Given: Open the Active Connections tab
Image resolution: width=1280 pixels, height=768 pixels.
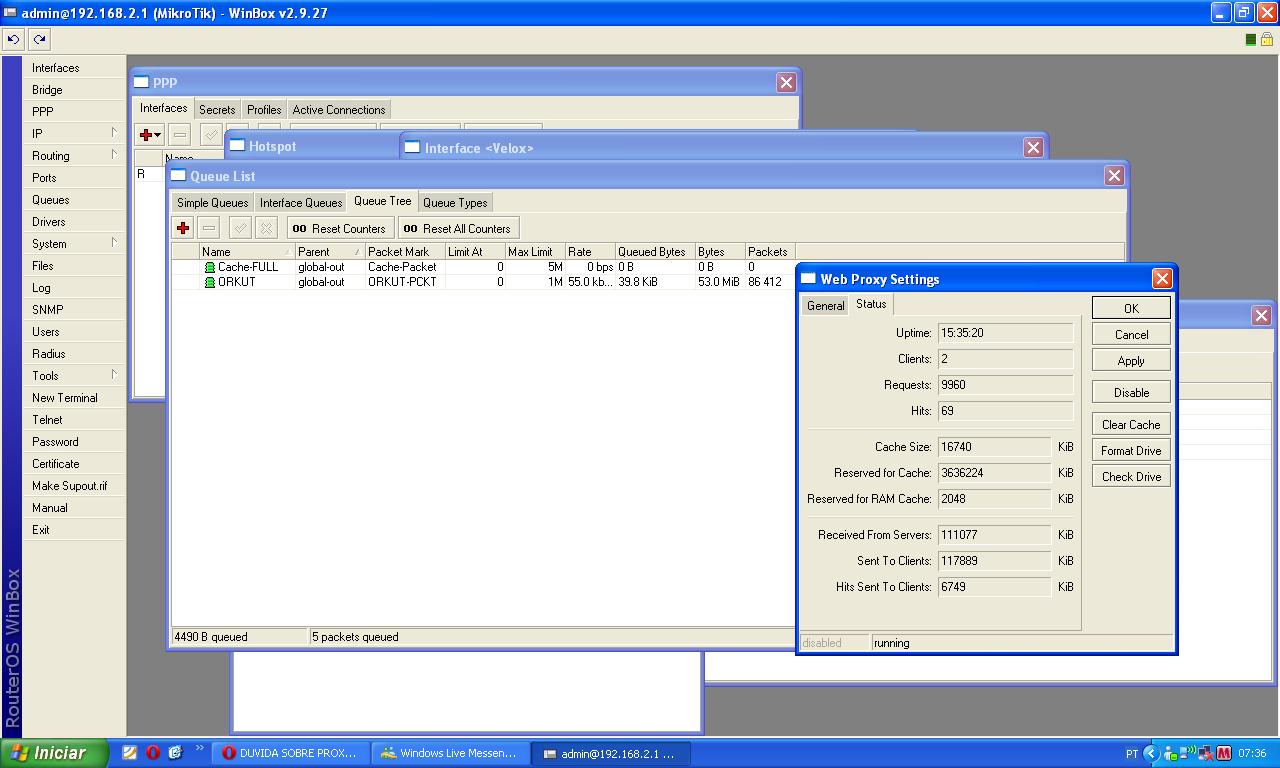Looking at the screenshot, I should pyautogui.click(x=339, y=110).
